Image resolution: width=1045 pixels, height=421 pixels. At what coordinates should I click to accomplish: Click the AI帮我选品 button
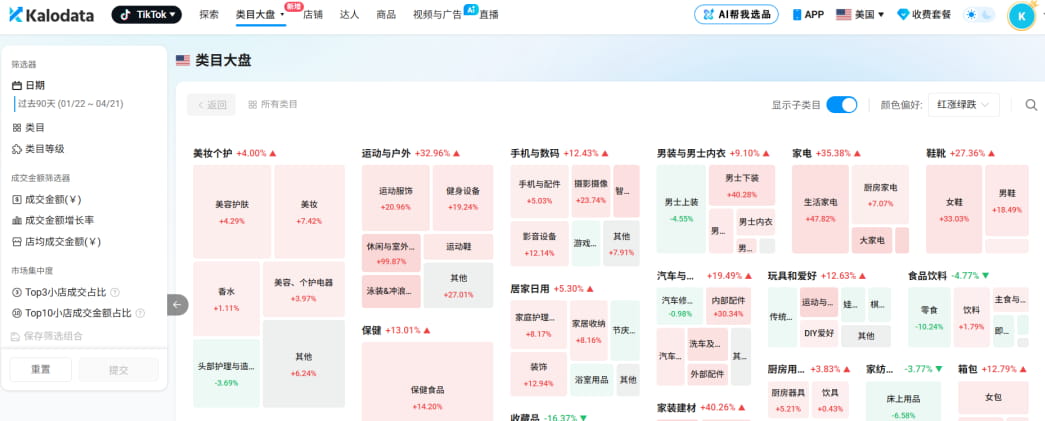point(736,14)
